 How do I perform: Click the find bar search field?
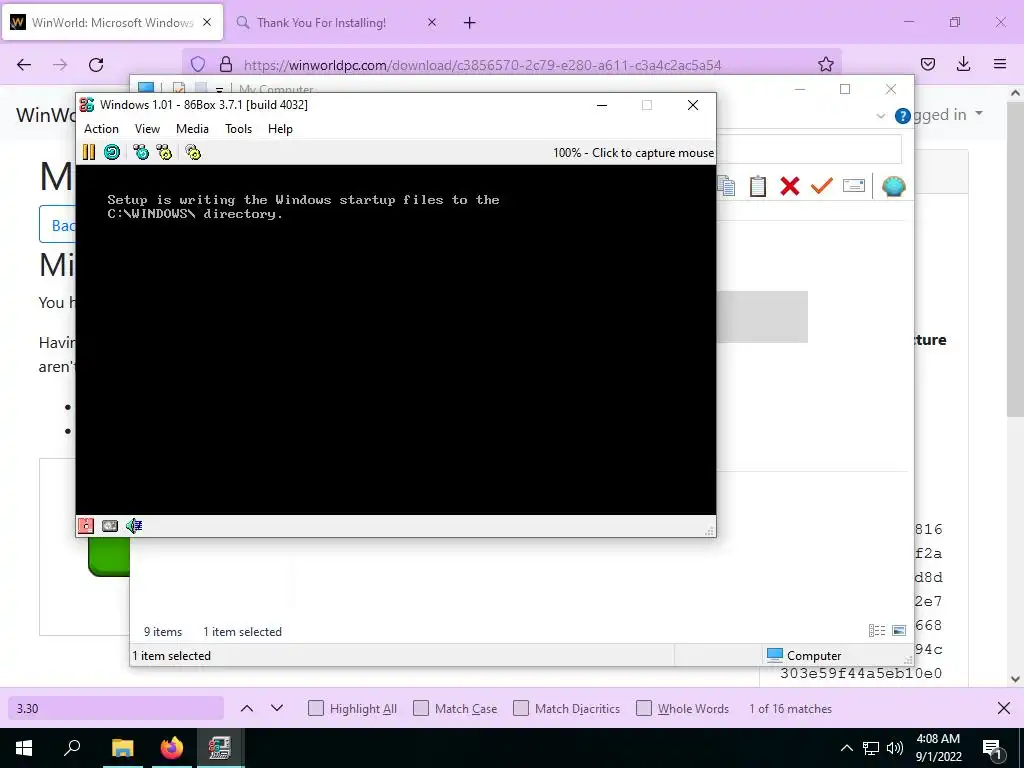[116, 709]
